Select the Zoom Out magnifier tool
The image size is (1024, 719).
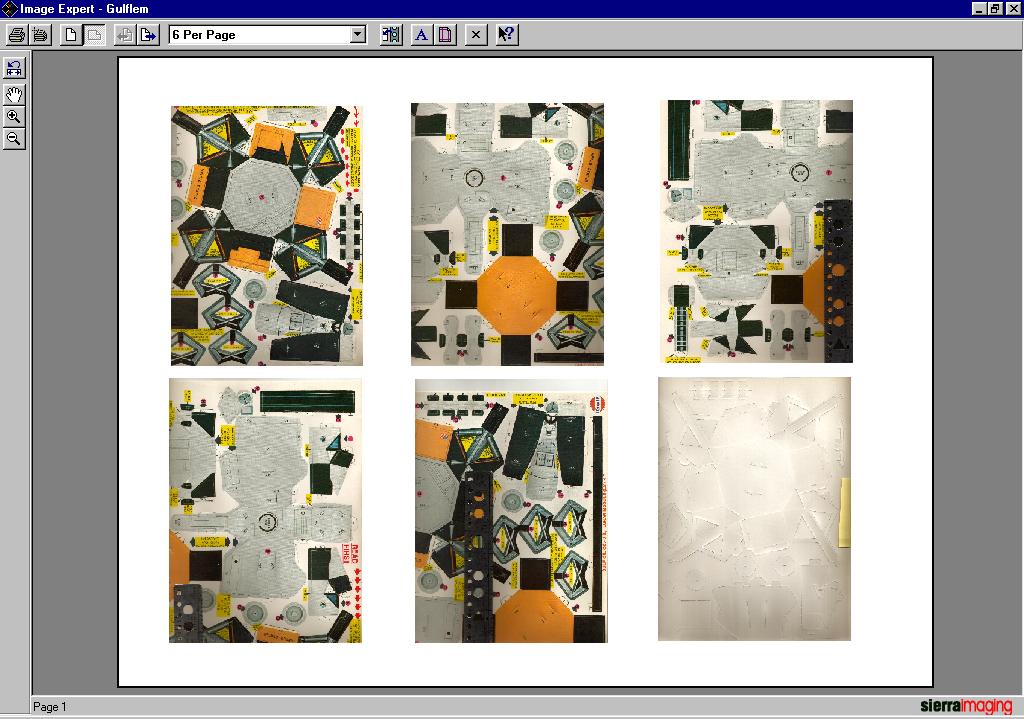point(14,139)
